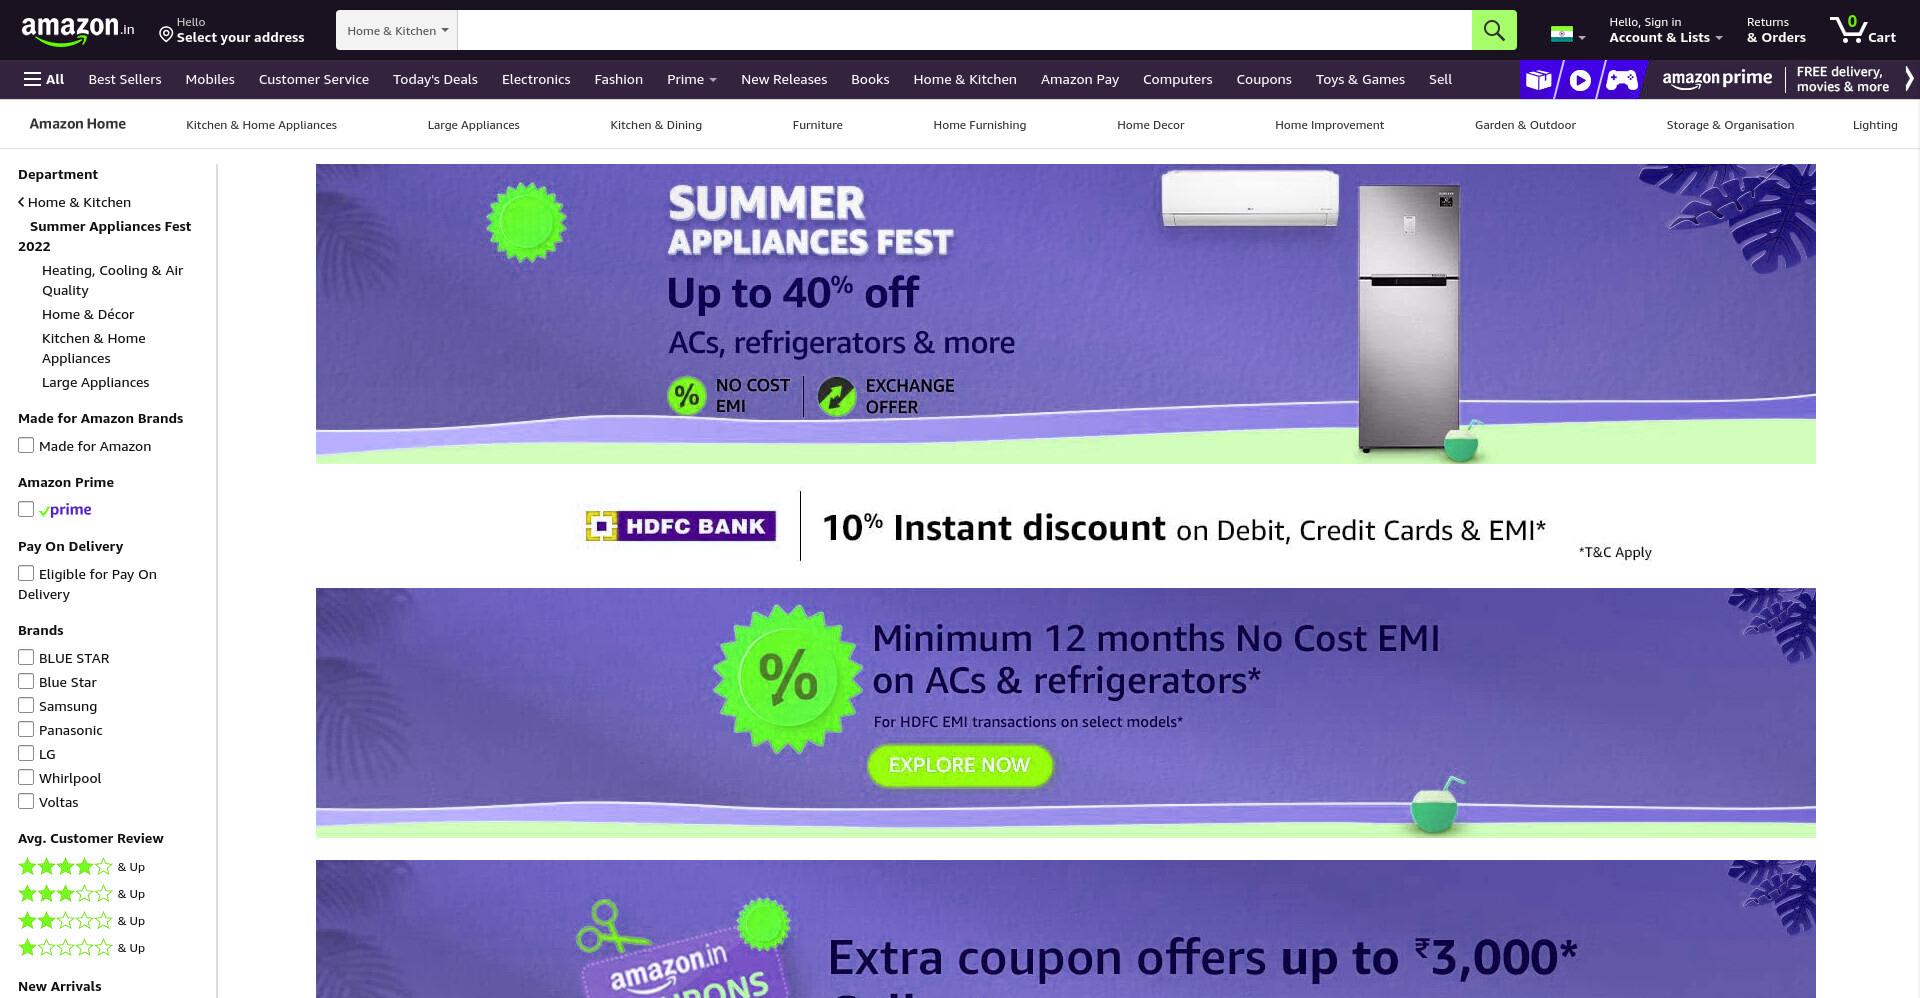Expand the Prime menu in navigation bar
The image size is (1920, 998).
[691, 79]
